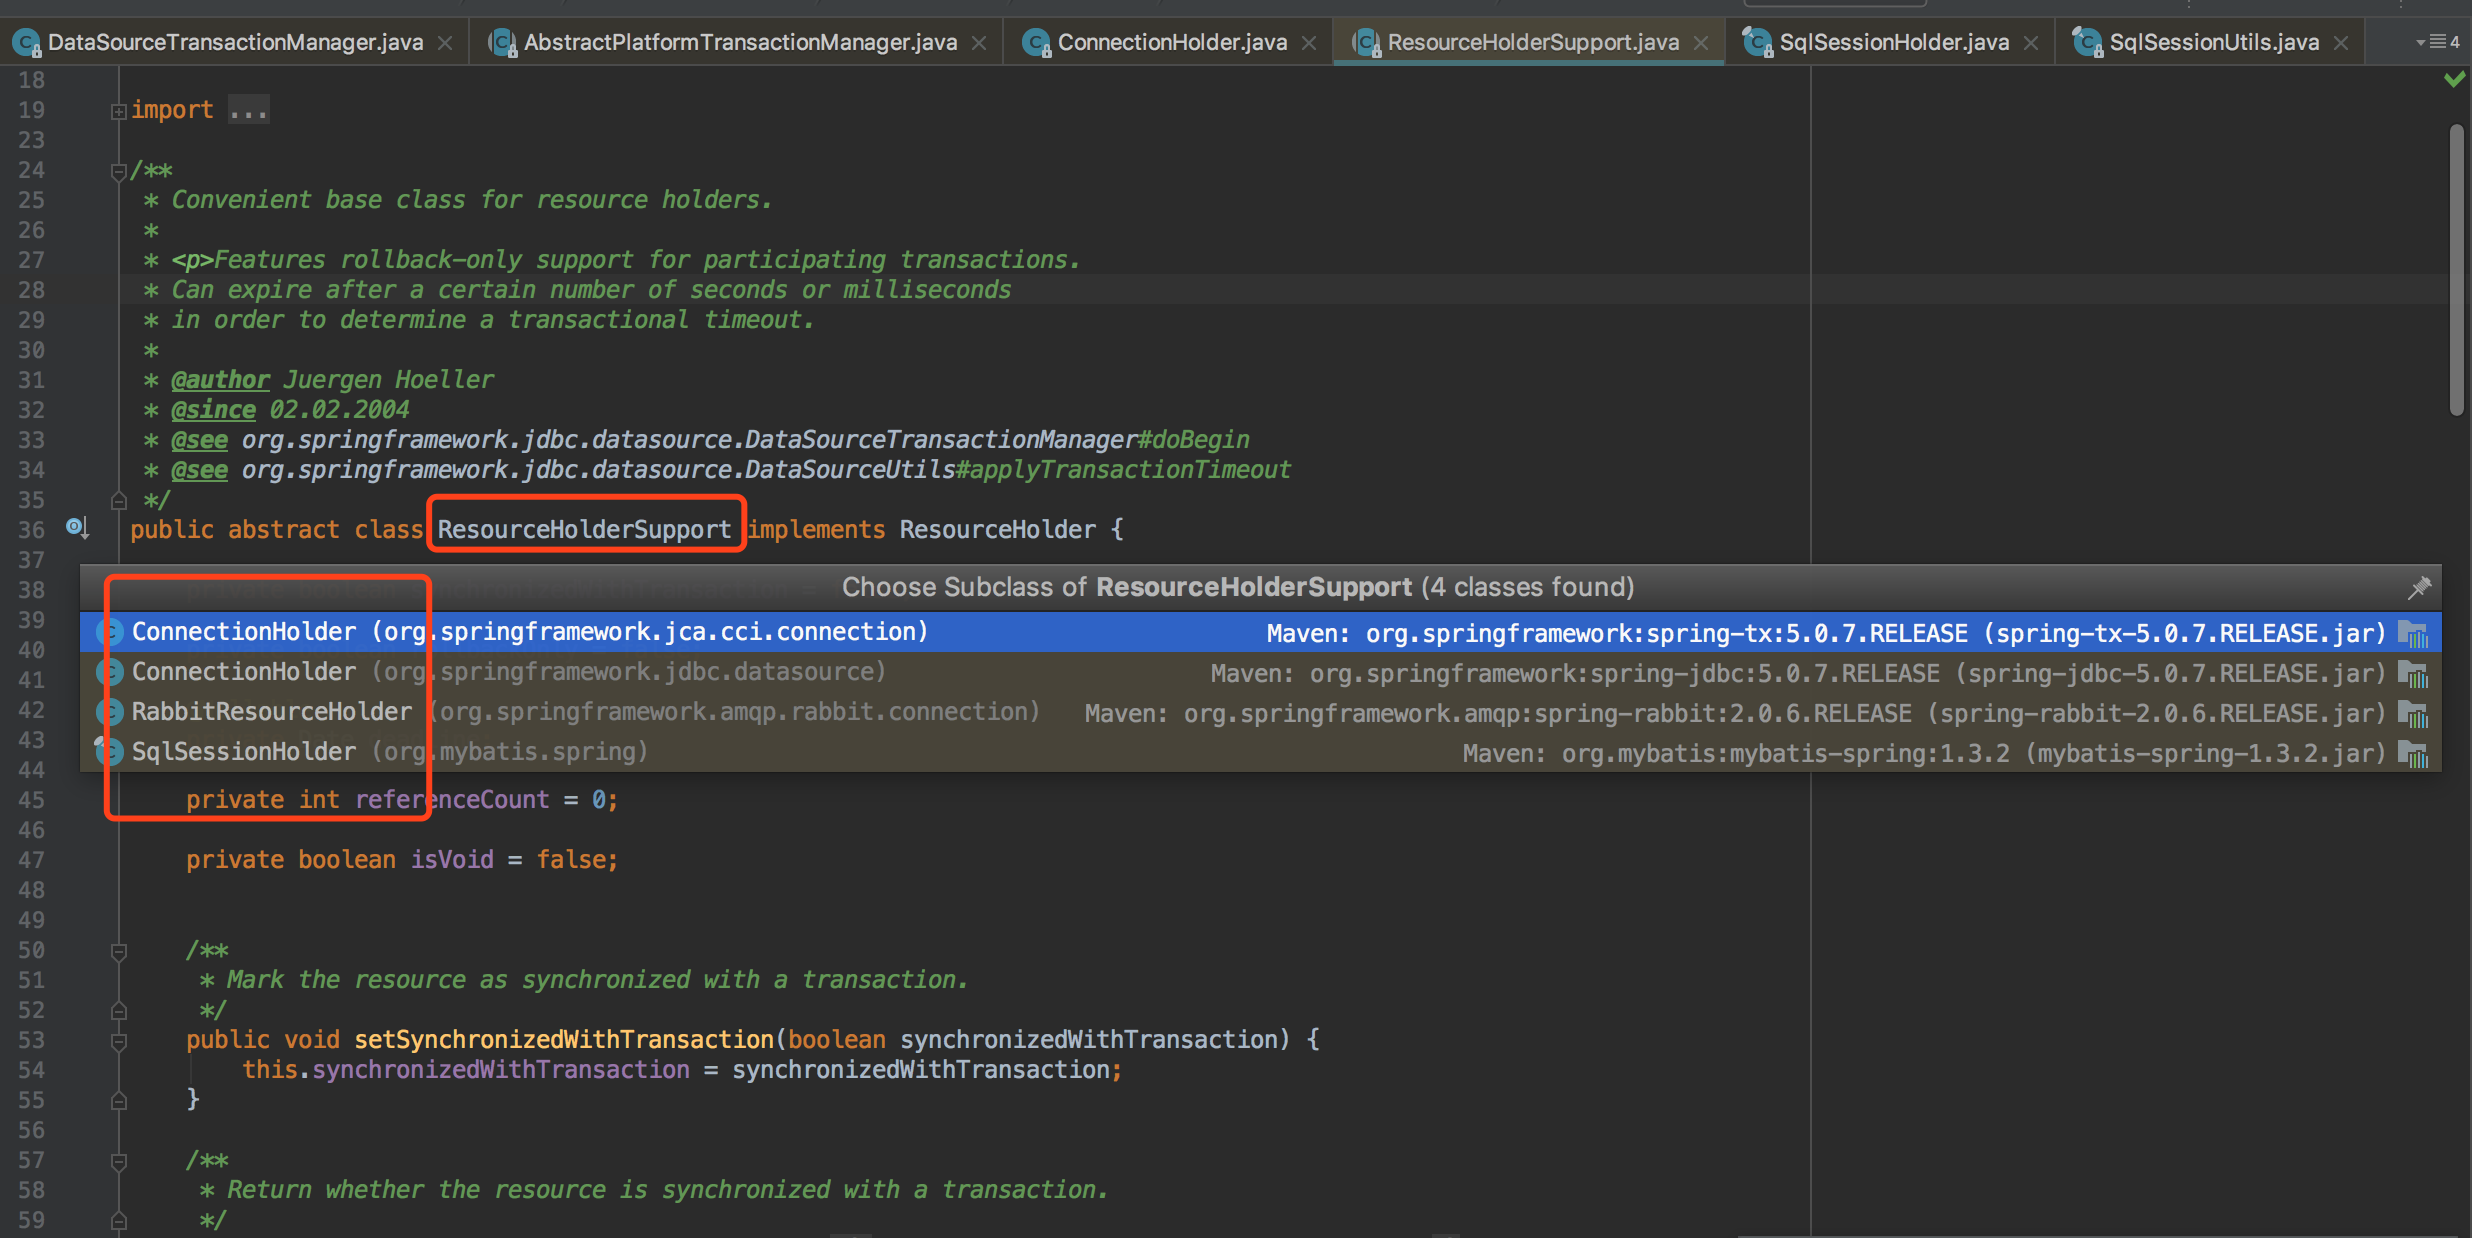Viewport: 2472px width, 1238px height.
Task: Switch to the SqlSessionHolder.java tab
Action: click(x=1893, y=42)
